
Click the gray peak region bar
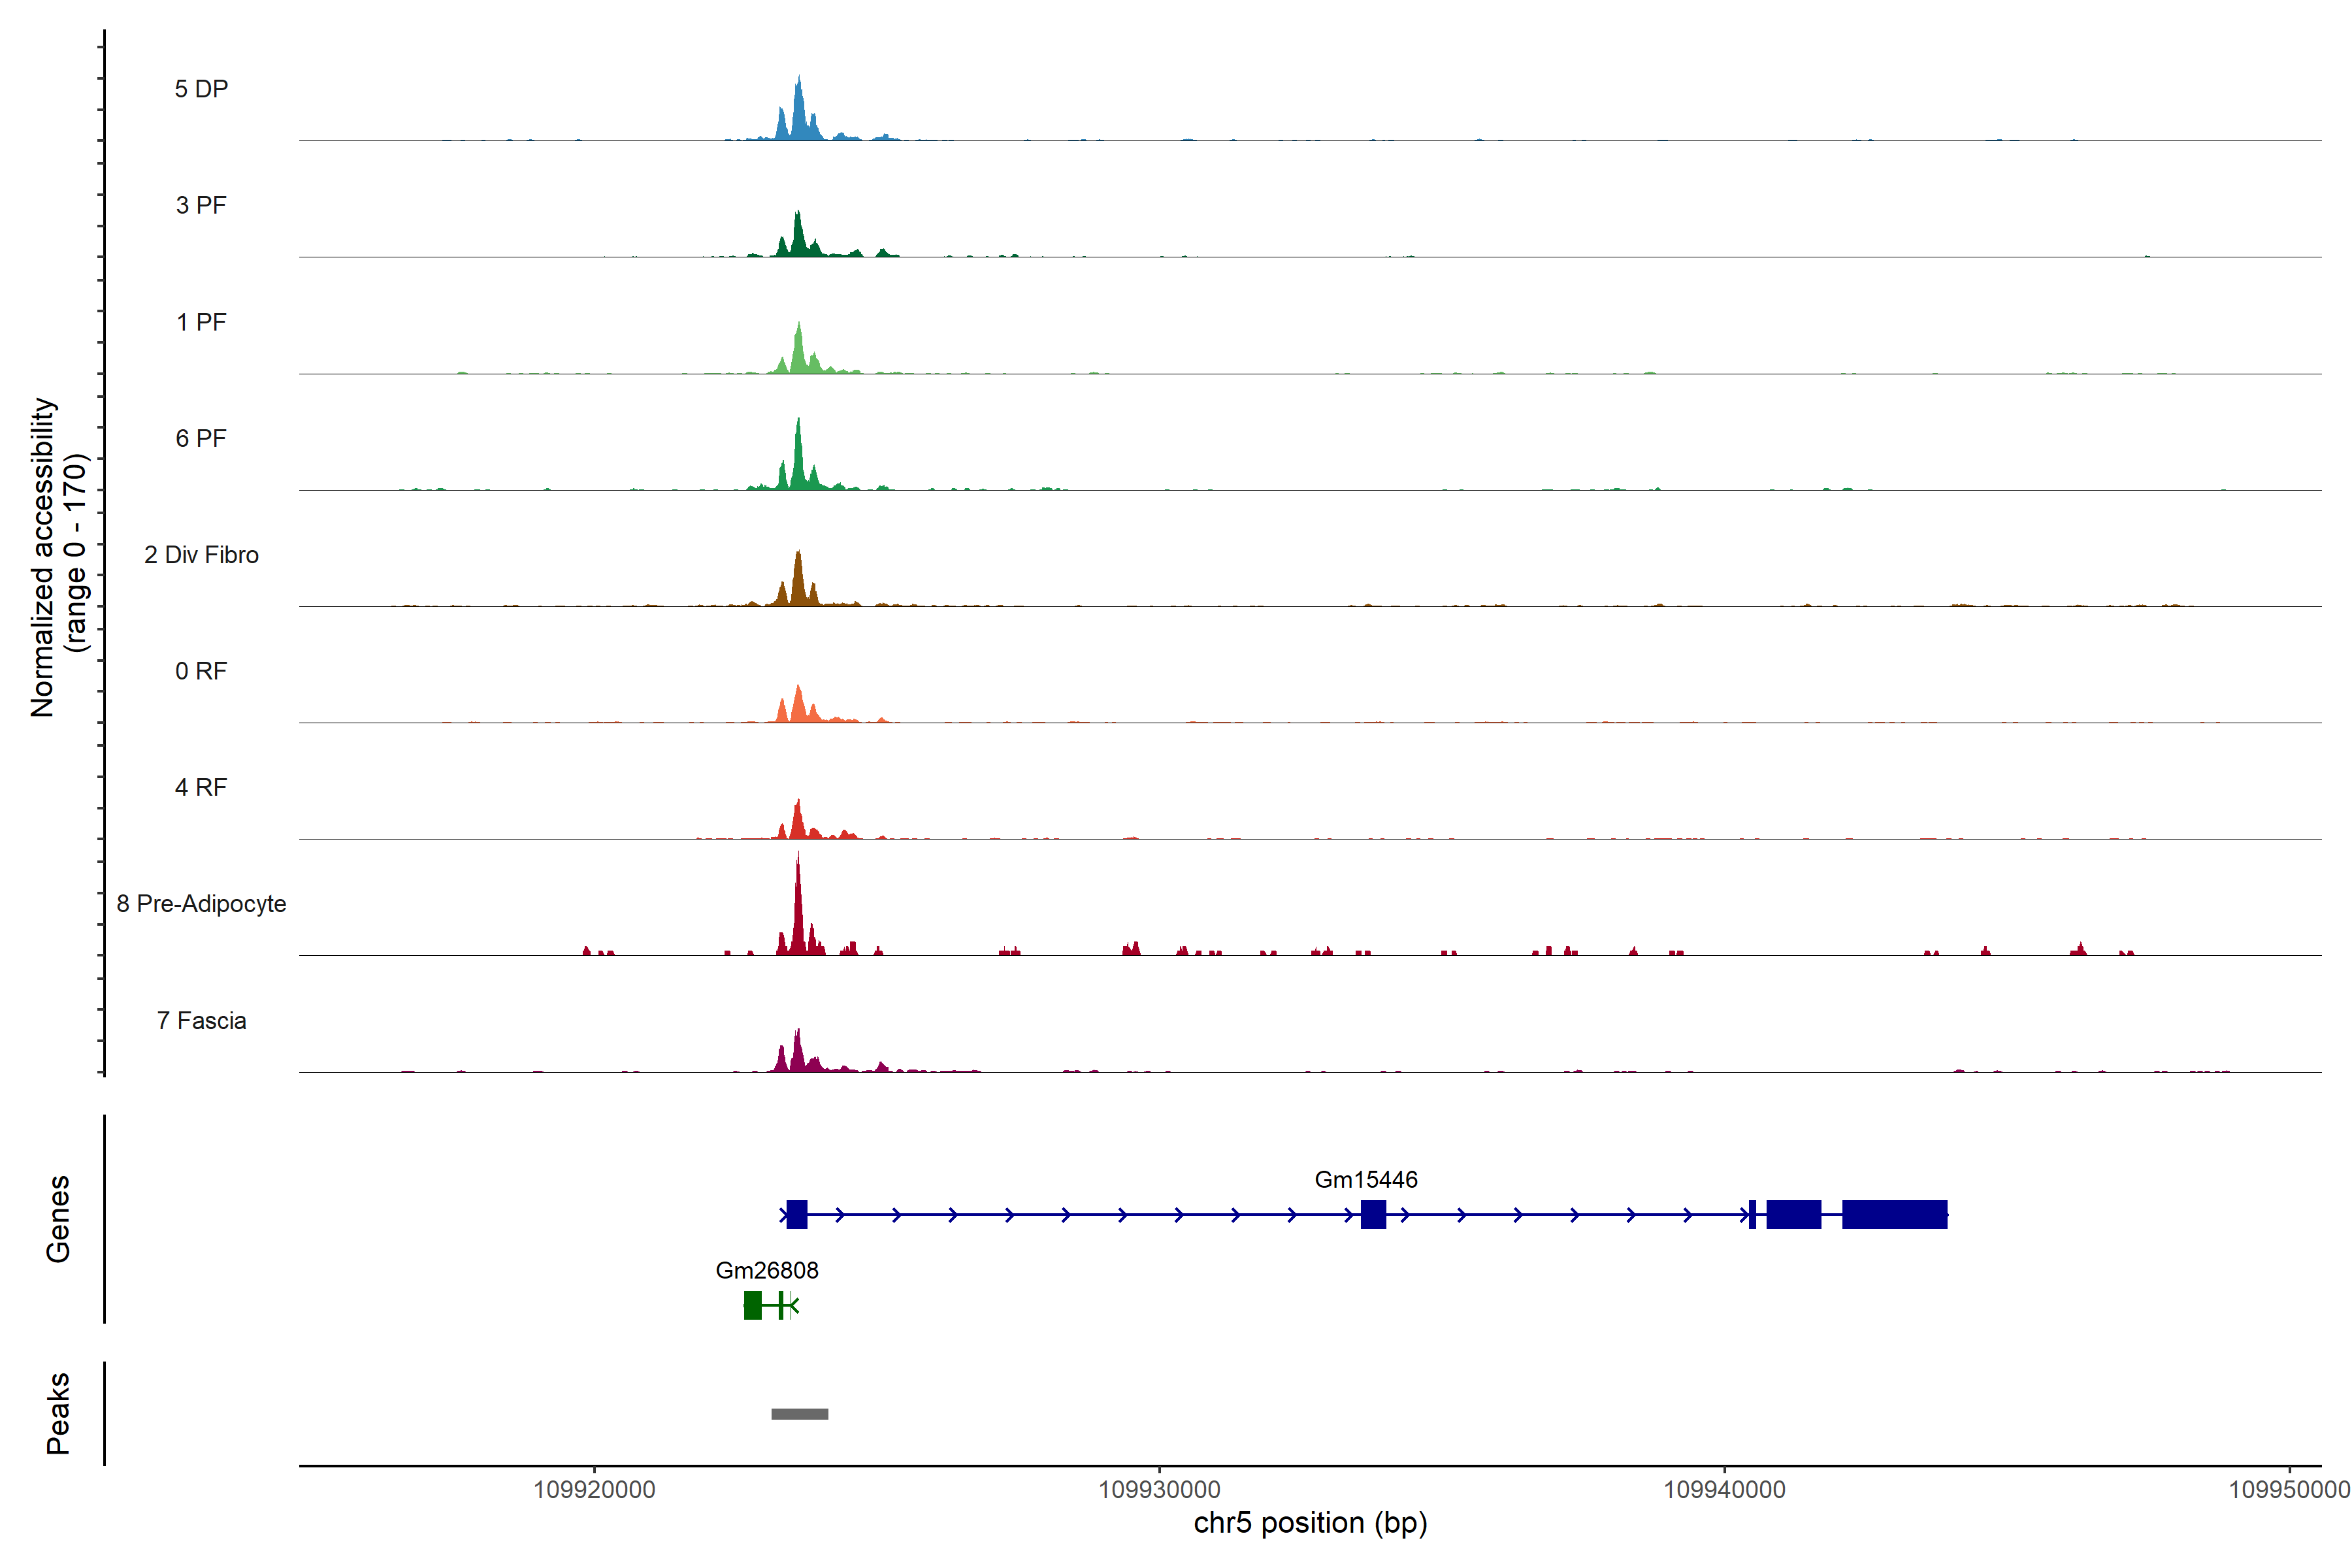click(799, 1414)
